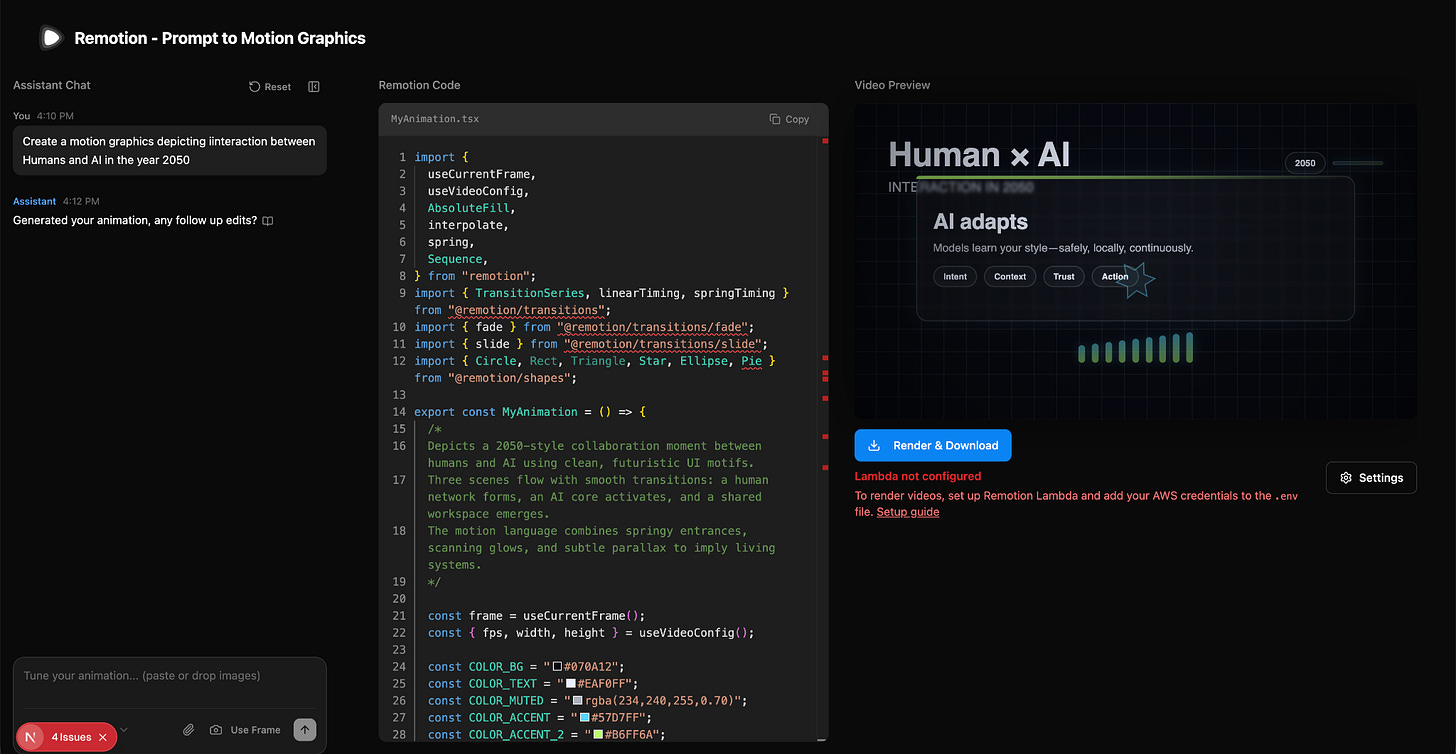
Task: Open the book icon after assistant reply
Action: coord(268,221)
